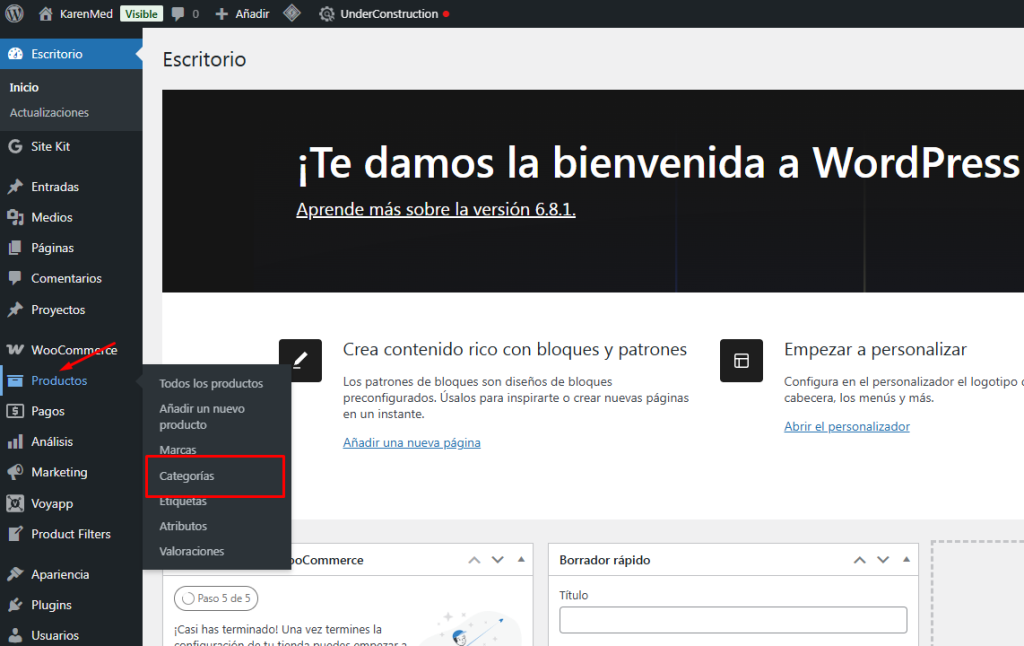Viewport: 1024px width, 646px height.
Task: Open Medios via its media icon
Action: [x=15, y=217]
